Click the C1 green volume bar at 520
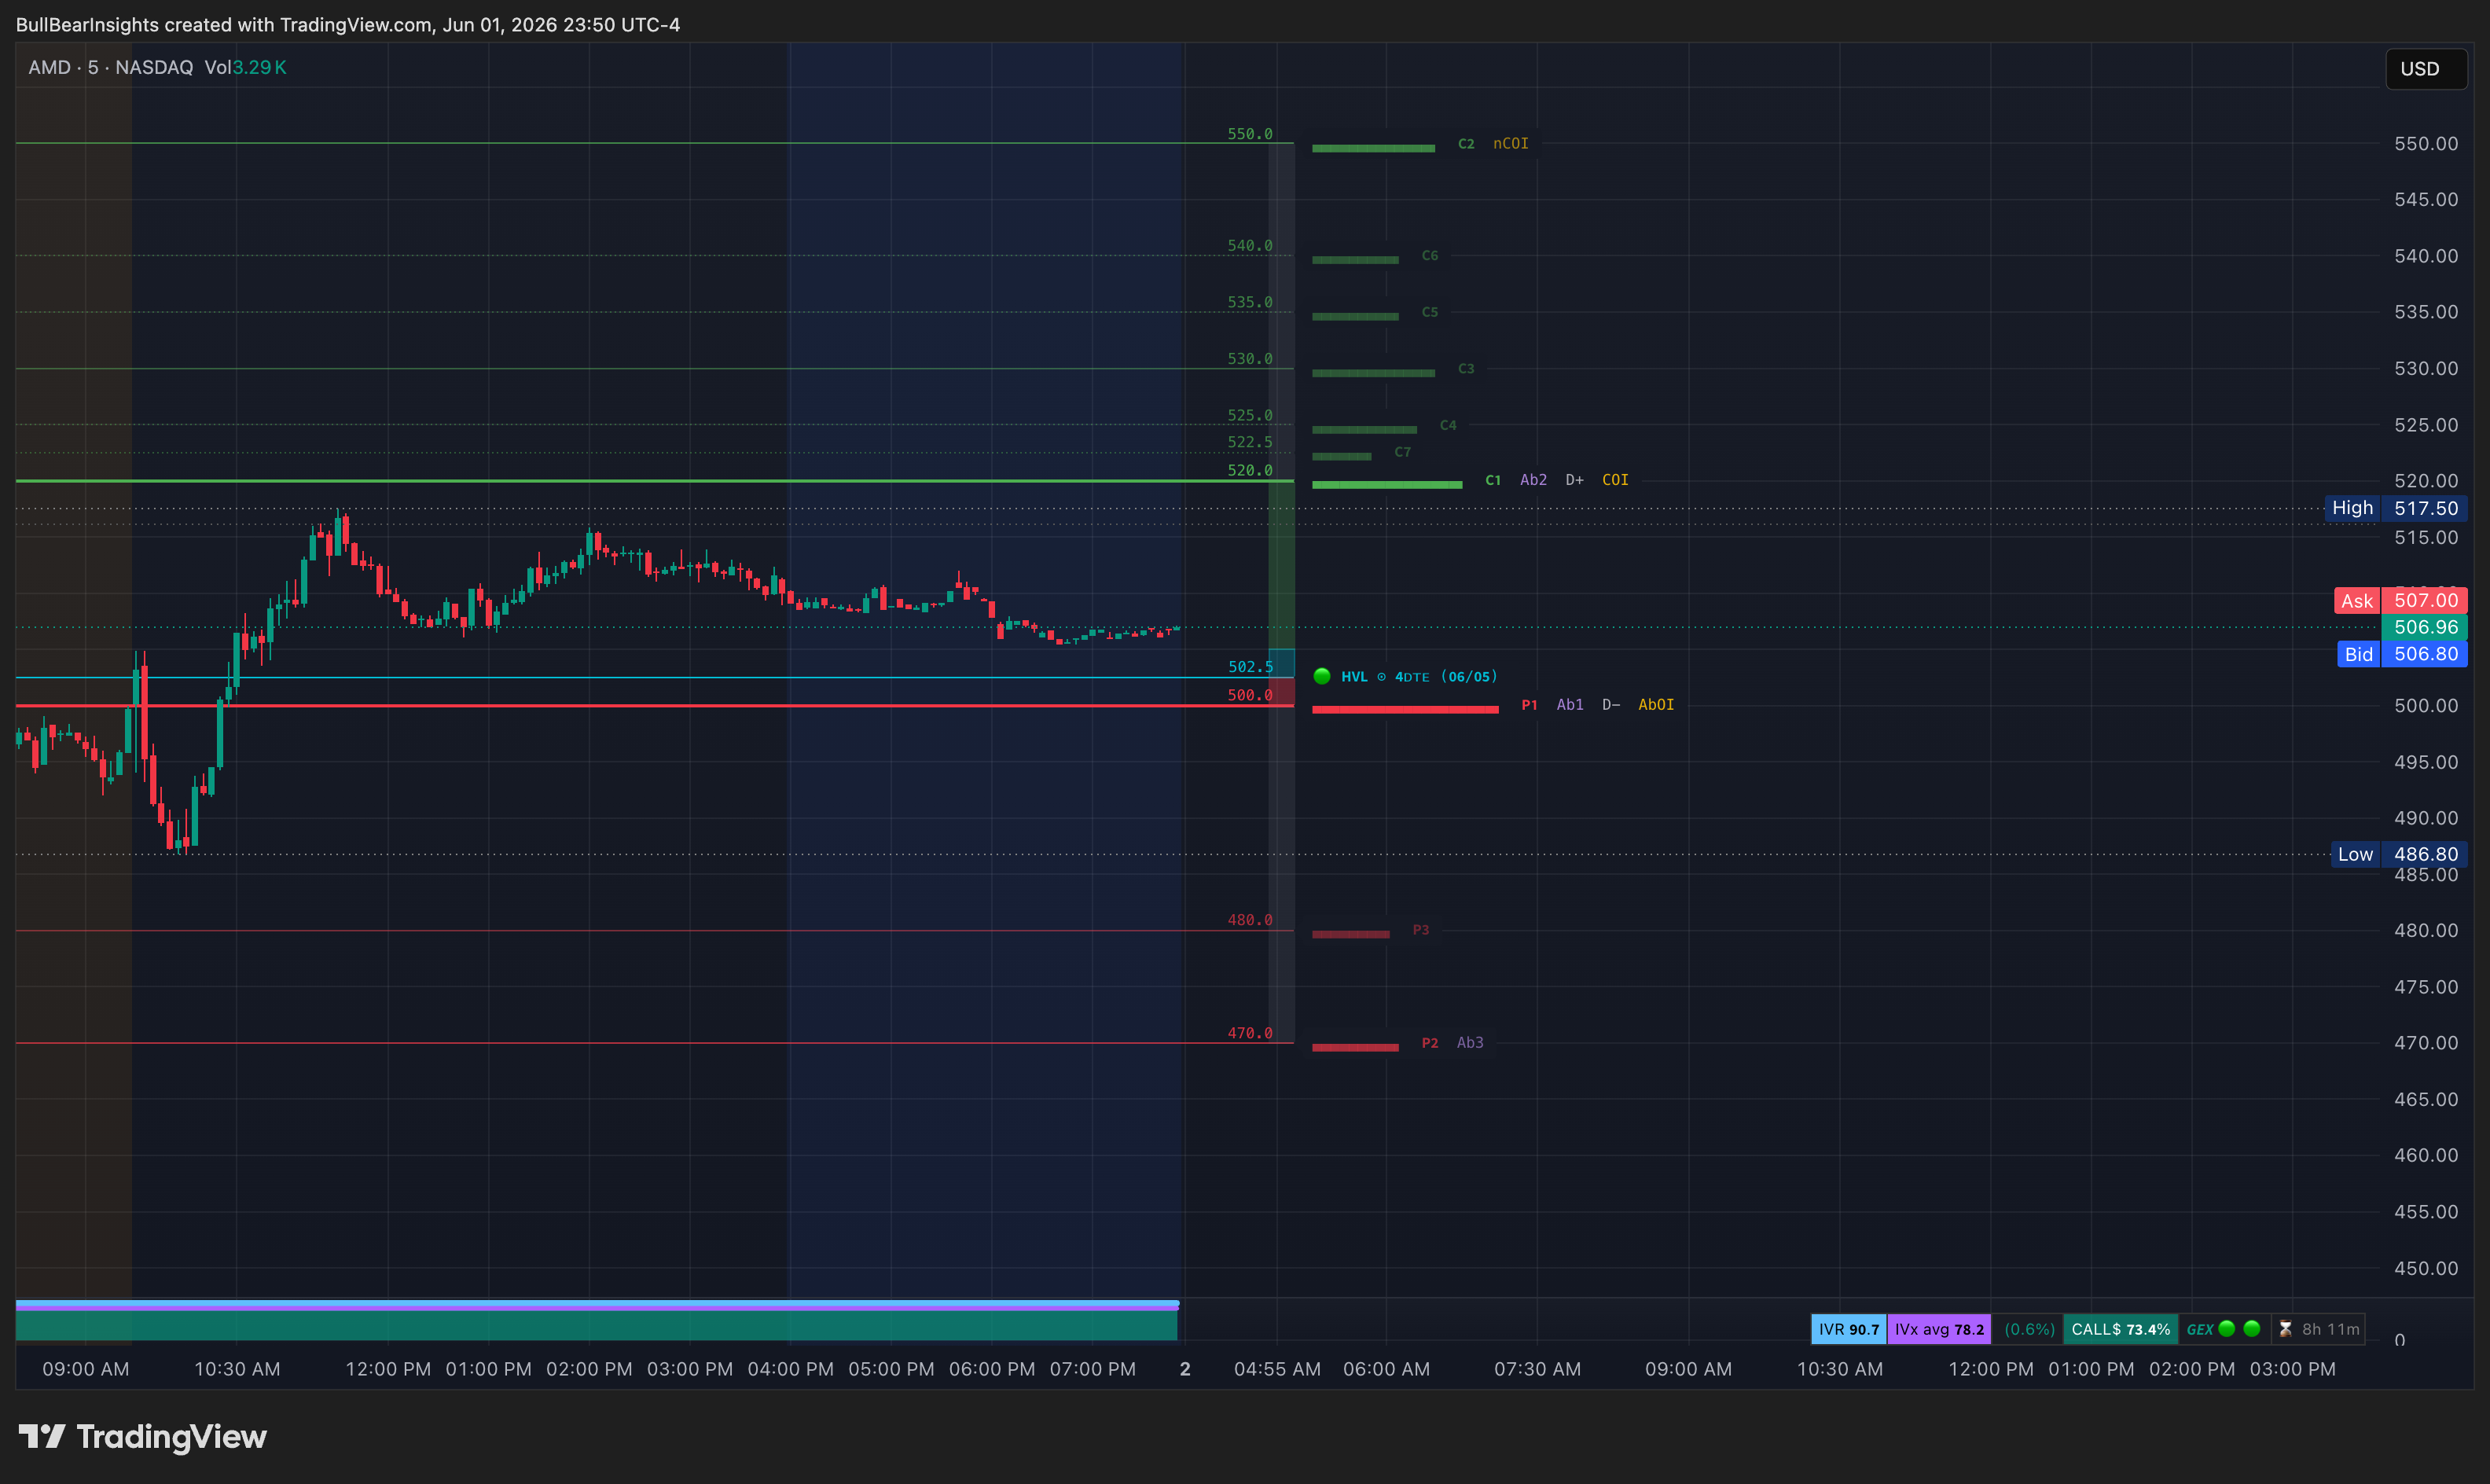This screenshot has width=2490, height=1484. click(x=1387, y=485)
